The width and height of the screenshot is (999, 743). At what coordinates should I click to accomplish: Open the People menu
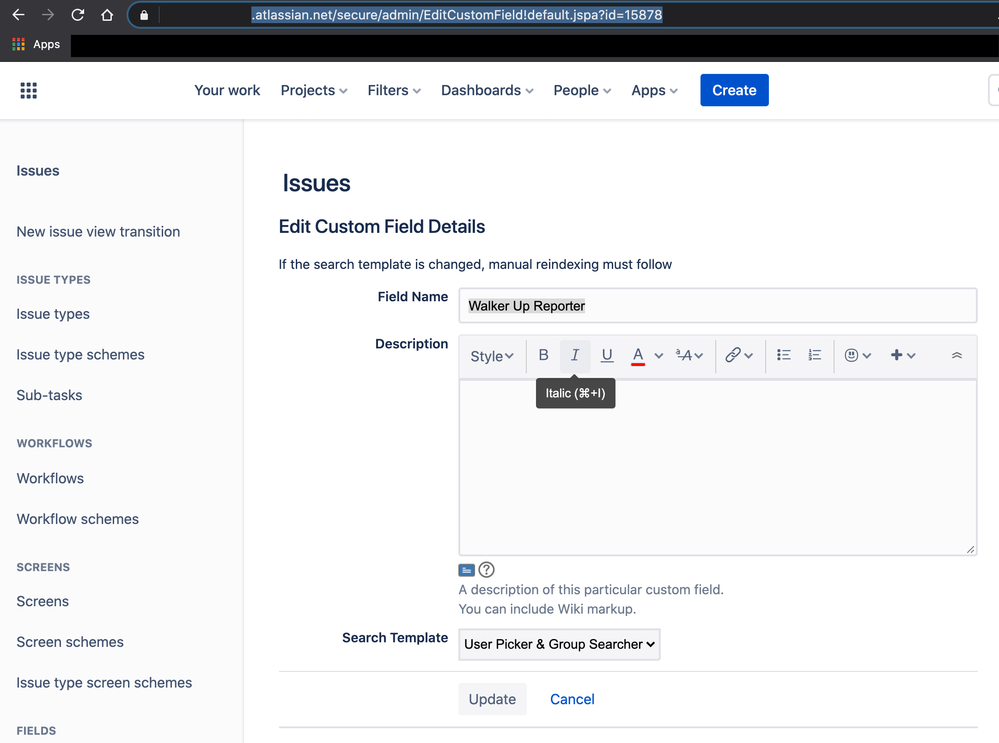coord(582,90)
